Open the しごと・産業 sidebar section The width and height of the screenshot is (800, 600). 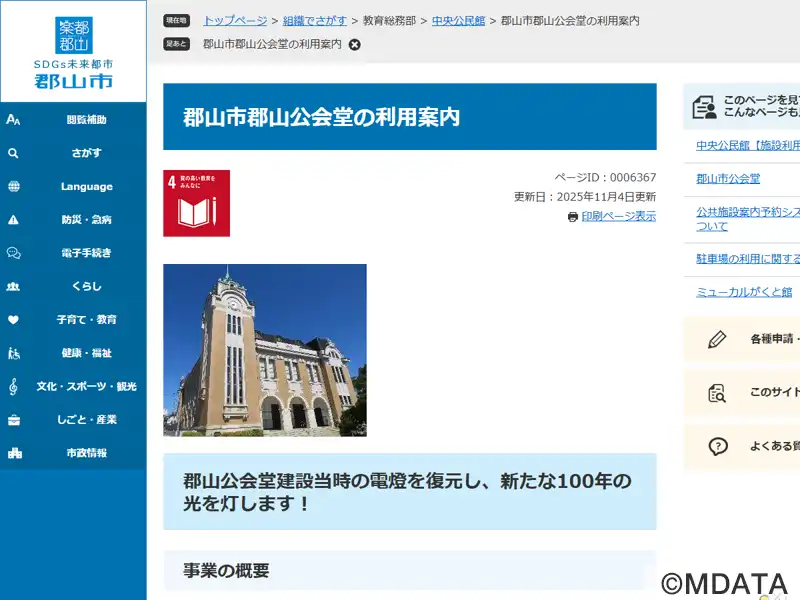tap(73, 420)
